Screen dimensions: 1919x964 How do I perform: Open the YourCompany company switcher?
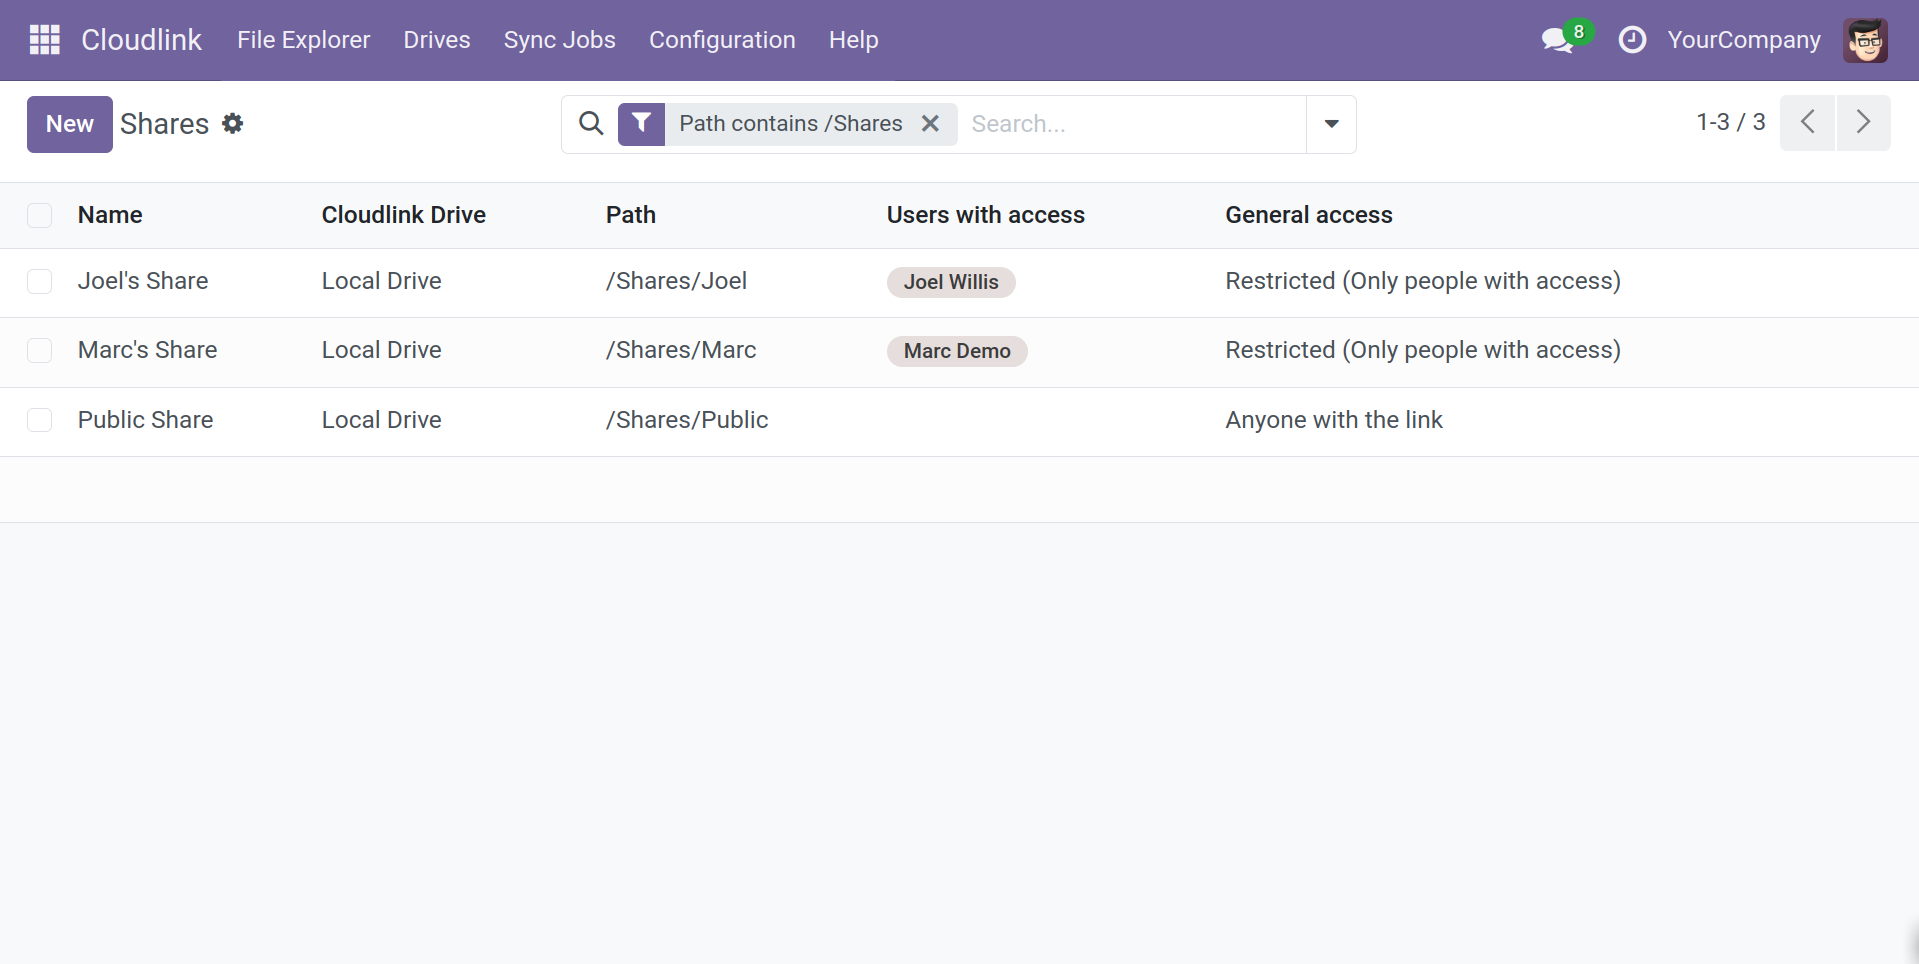point(1743,40)
